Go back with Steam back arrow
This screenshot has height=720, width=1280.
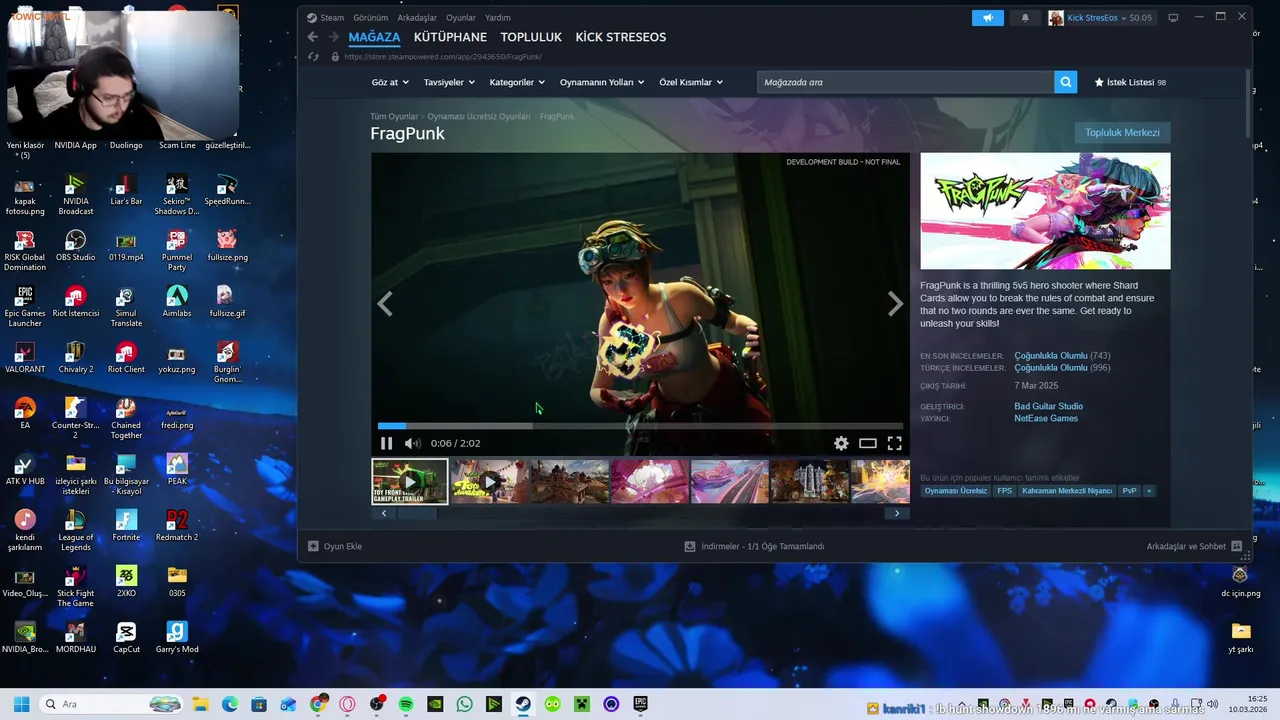pos(312,37)
